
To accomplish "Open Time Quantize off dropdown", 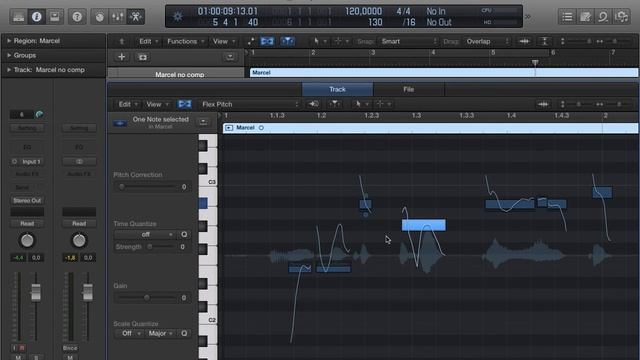I will 145,235.
